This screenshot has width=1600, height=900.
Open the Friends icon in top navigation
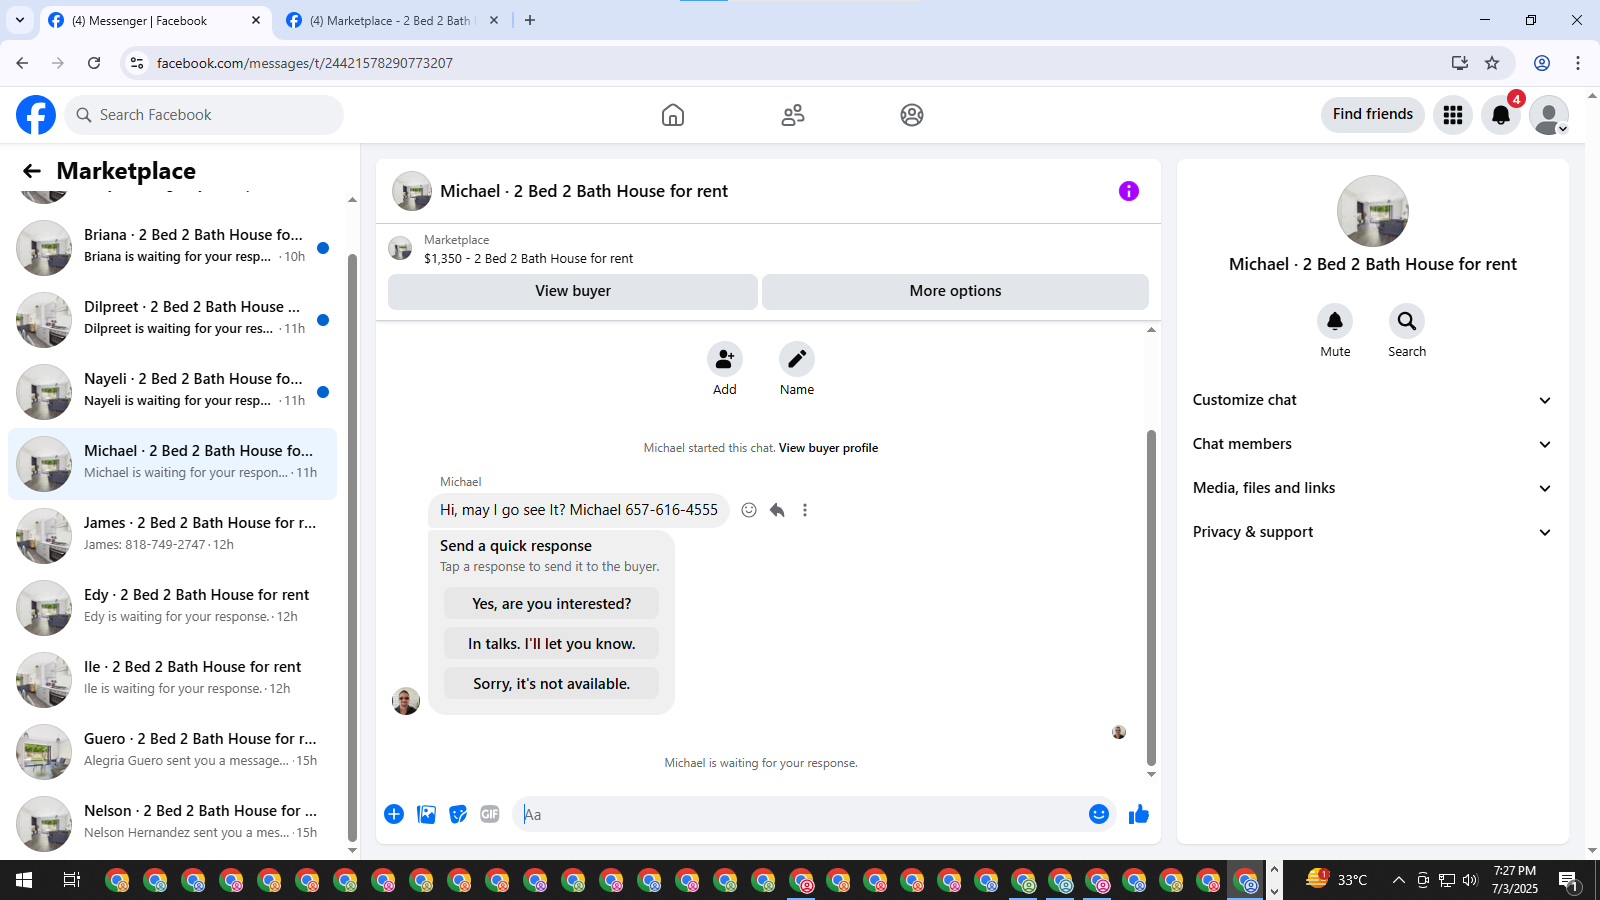[x=793, y=115]
